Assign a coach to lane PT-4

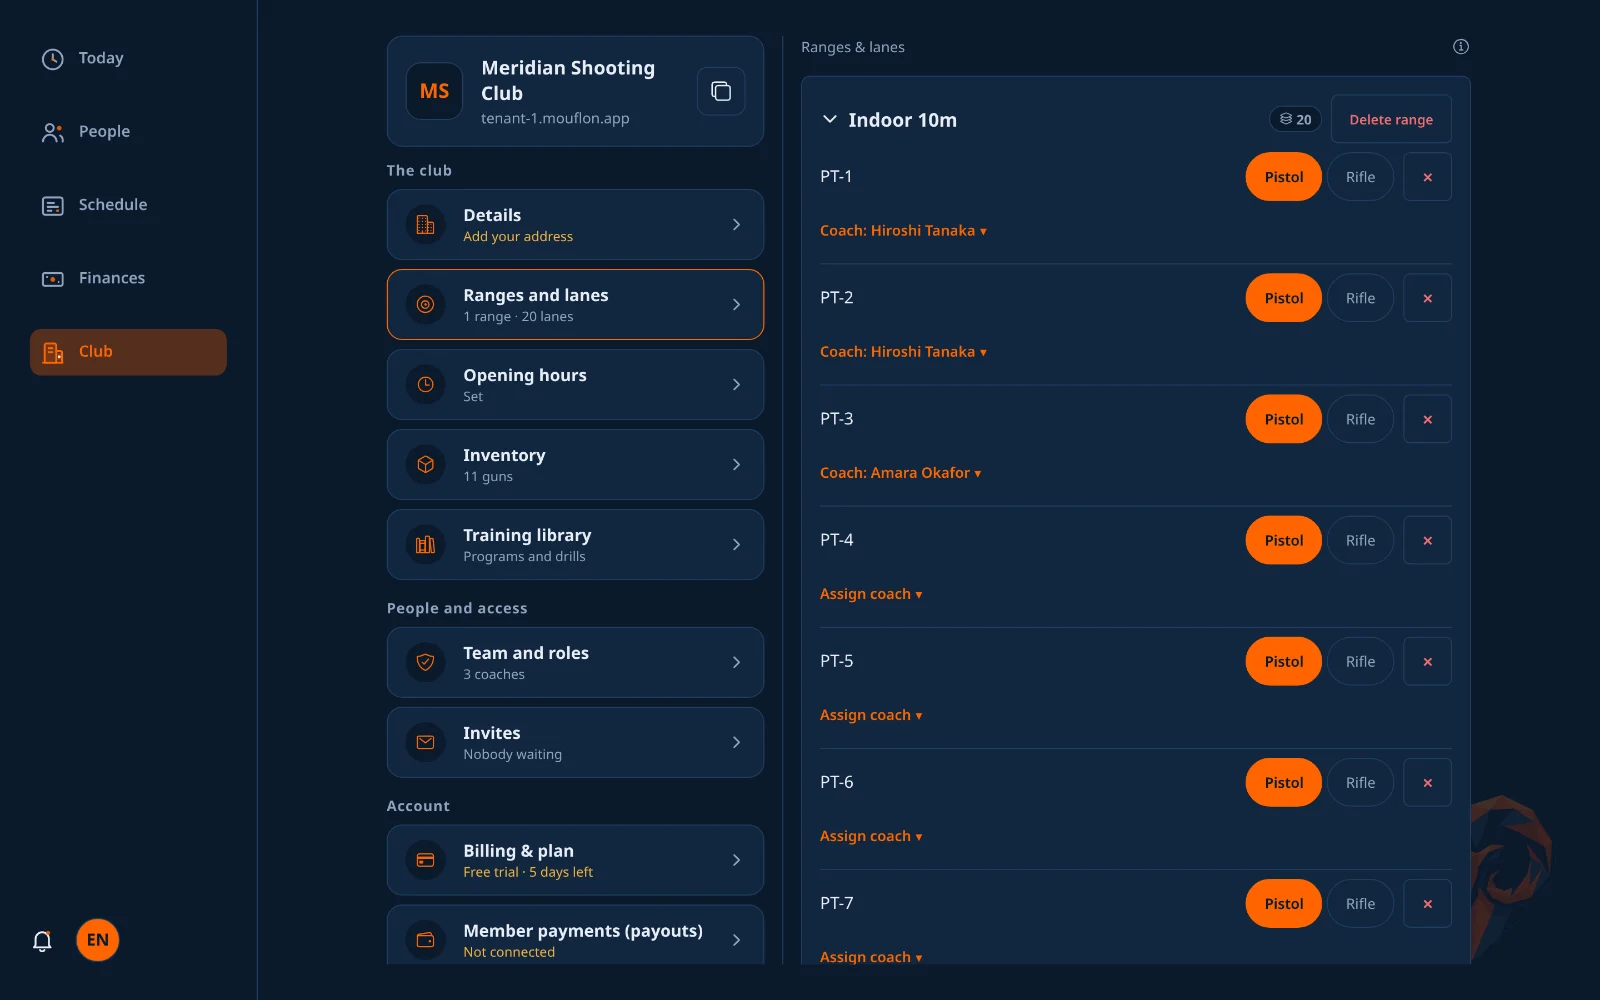point(871,594)
